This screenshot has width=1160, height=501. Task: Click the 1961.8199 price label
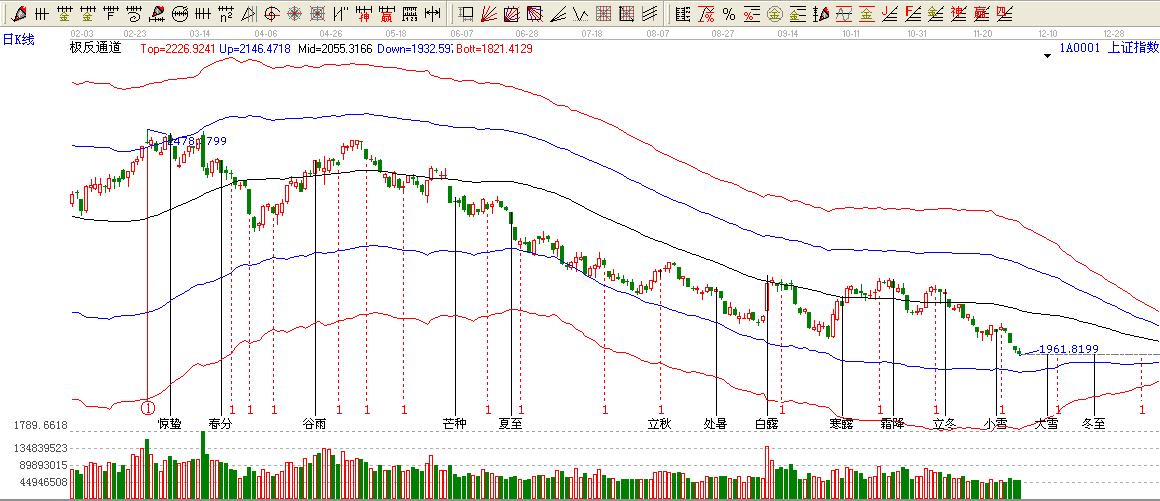click(x=1068, y=349)
